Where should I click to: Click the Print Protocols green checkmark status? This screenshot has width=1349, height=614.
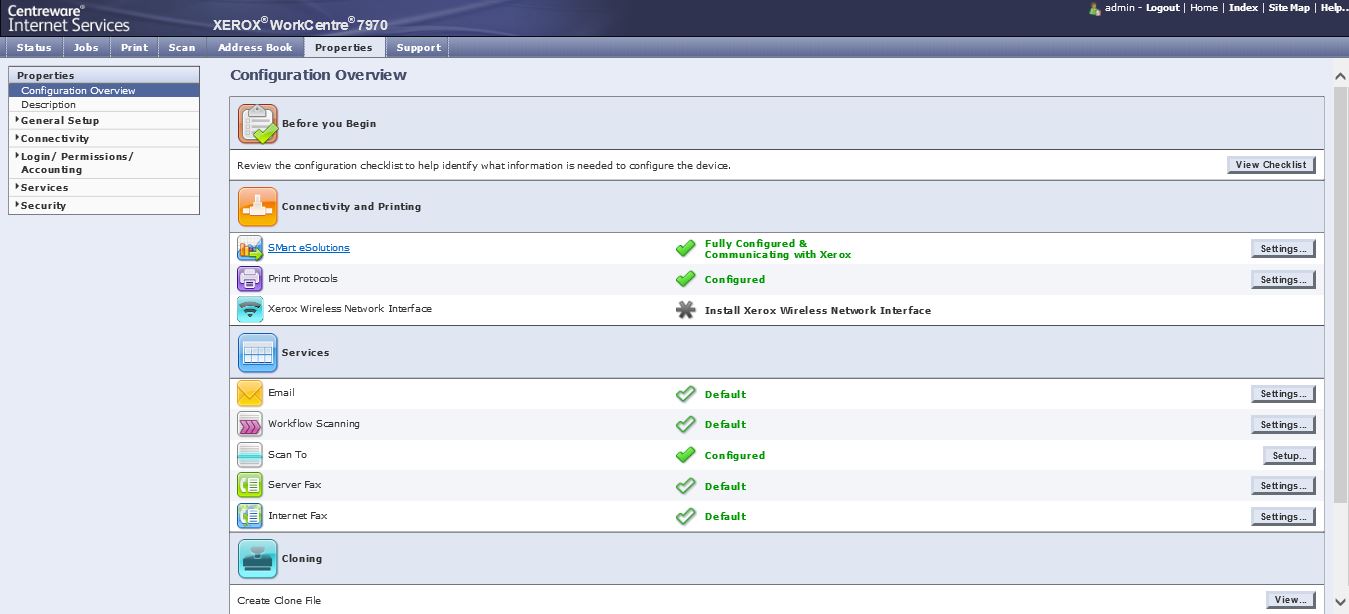coord(685,279)
